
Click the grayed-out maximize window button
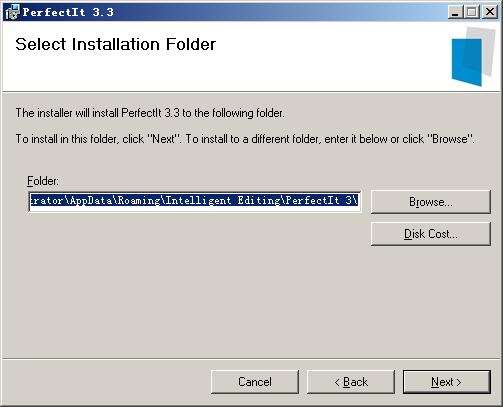472,12
